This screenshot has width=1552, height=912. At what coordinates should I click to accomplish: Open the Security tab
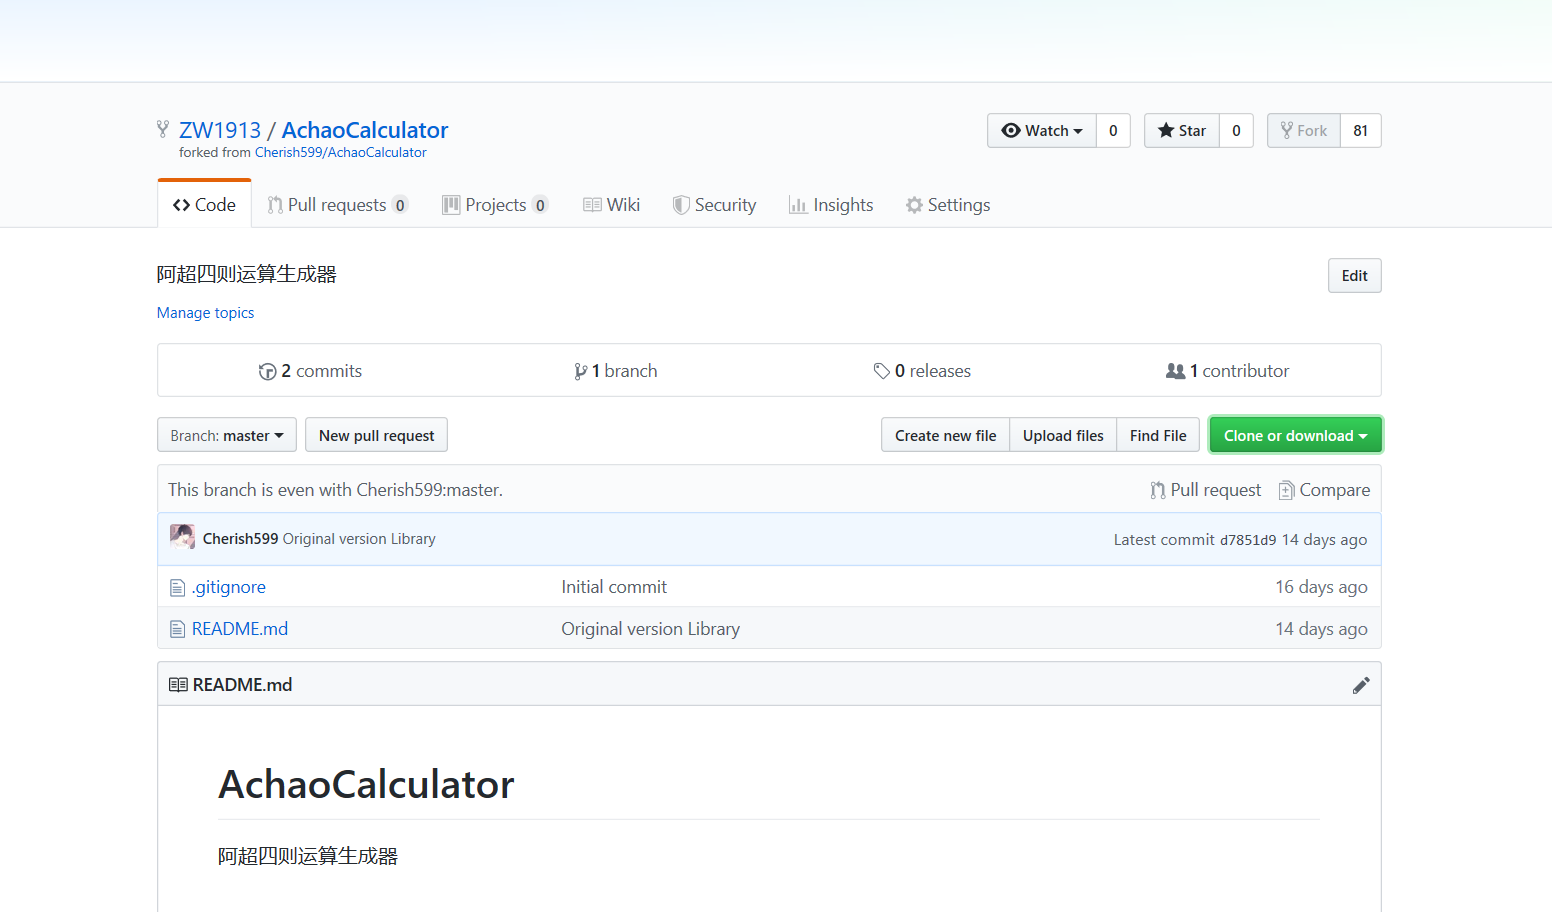[715, 205]
